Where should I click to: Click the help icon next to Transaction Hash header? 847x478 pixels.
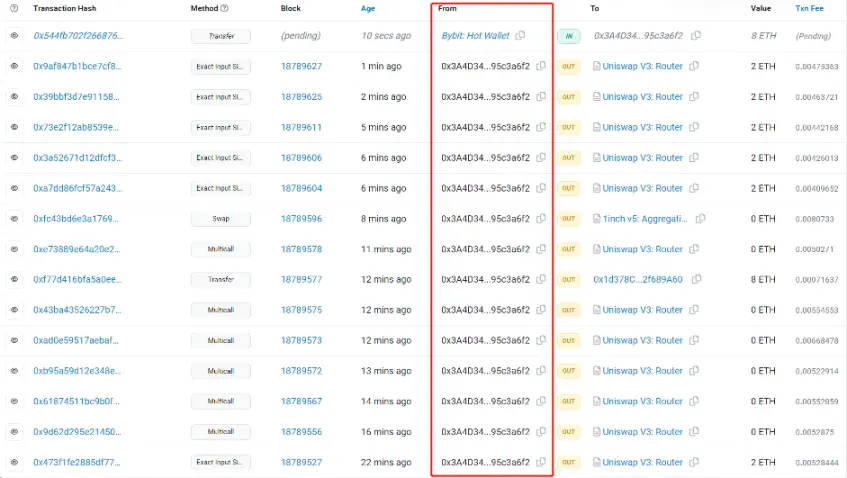tap(15, 8)
